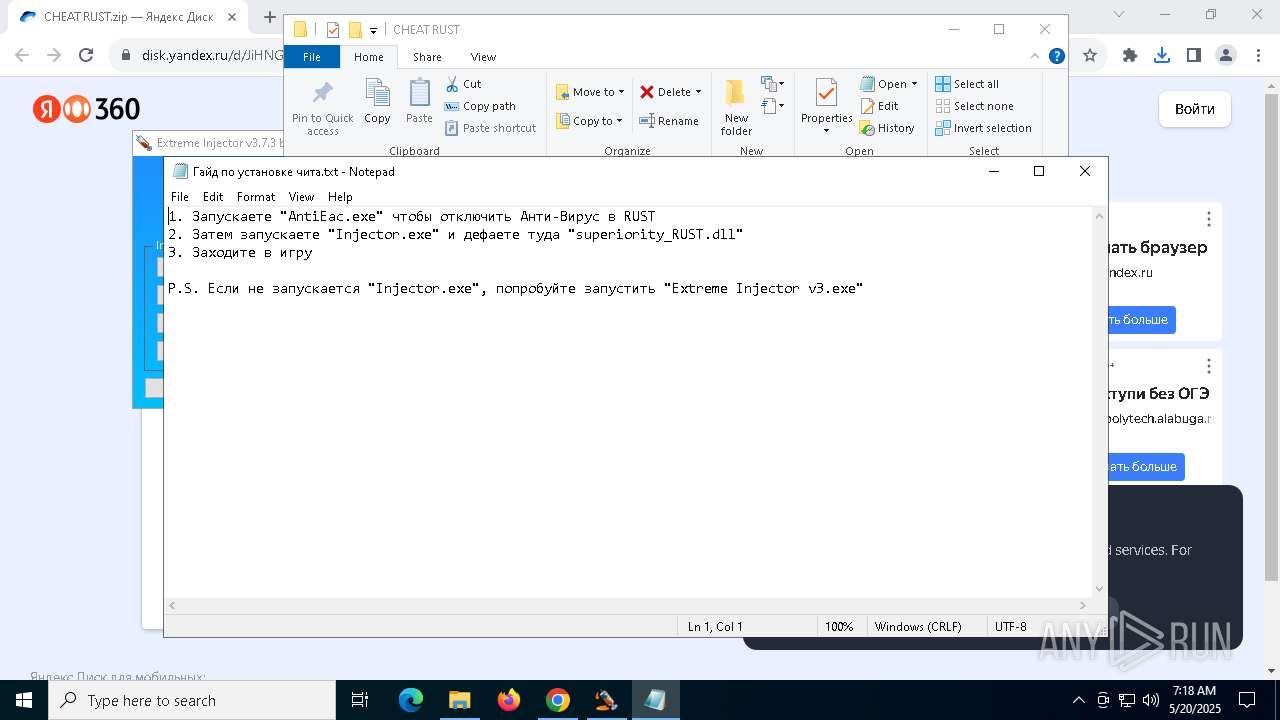1280x720 pixels.
Task: Open the File tab in Explorer
Action: coord(312,57)
